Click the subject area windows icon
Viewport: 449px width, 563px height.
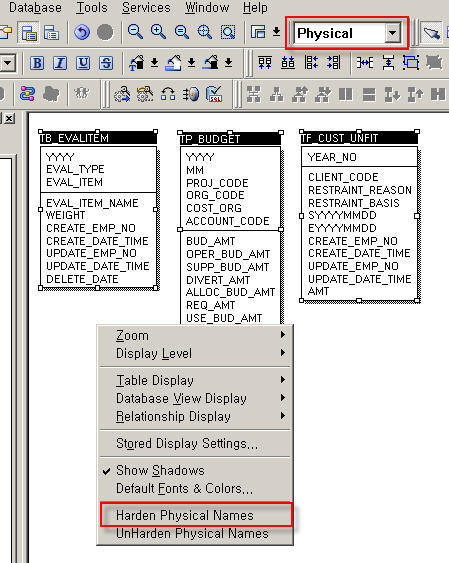coord(258,33)
